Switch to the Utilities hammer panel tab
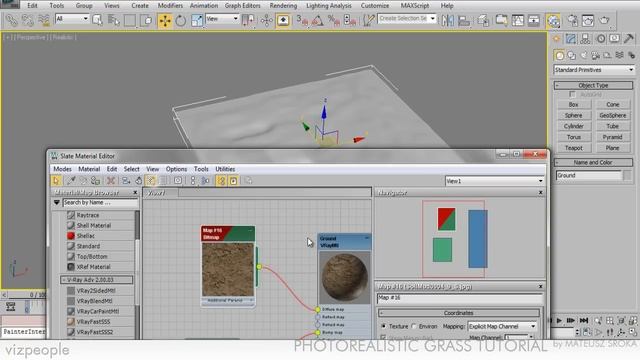 pyautogui.click(x=629, y=39)
